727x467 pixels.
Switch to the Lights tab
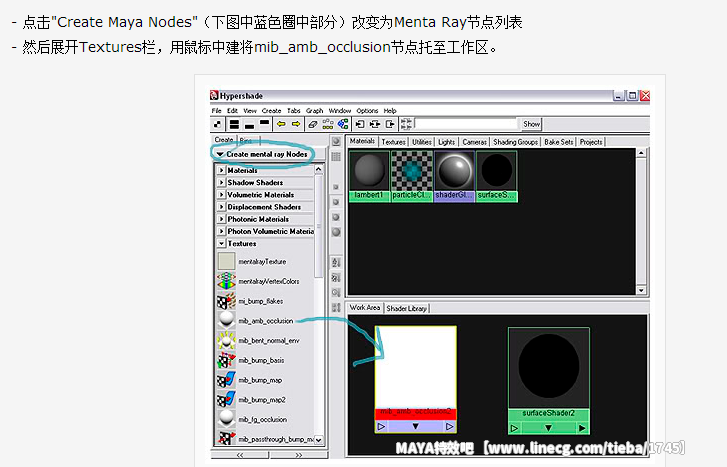pyautogui.click(x=446, y=142)
